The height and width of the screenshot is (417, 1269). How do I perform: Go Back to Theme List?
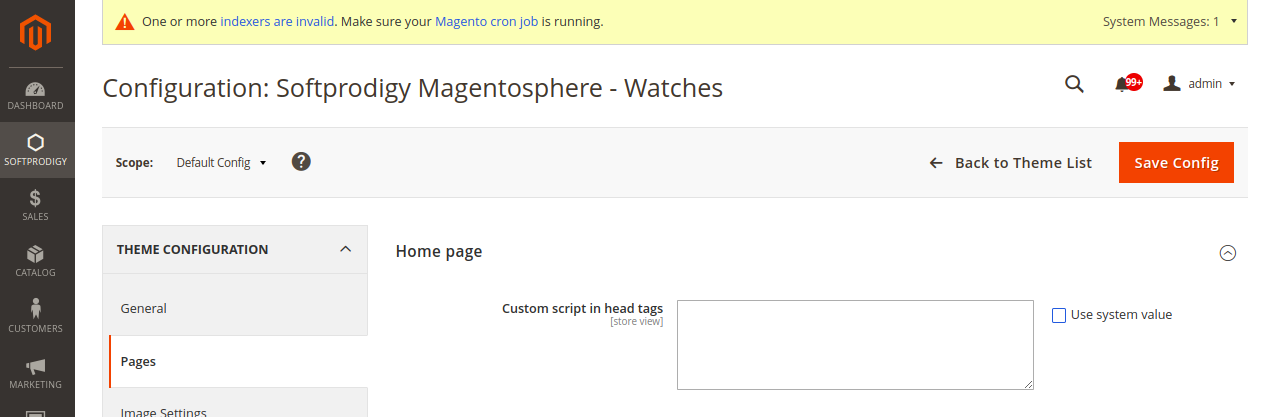coord(1010,163)
